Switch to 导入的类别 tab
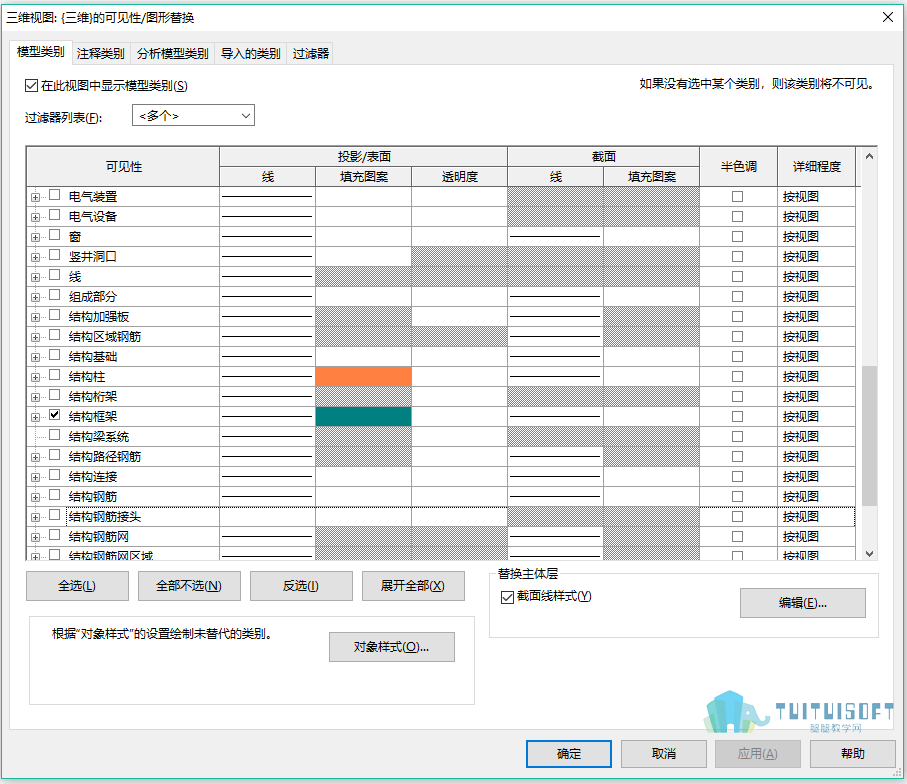 [x=250, y=54]
